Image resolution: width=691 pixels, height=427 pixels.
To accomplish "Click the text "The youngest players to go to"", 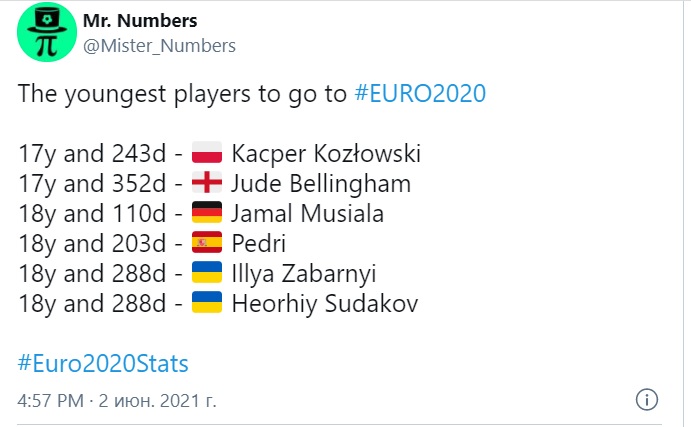I will 183,95.
